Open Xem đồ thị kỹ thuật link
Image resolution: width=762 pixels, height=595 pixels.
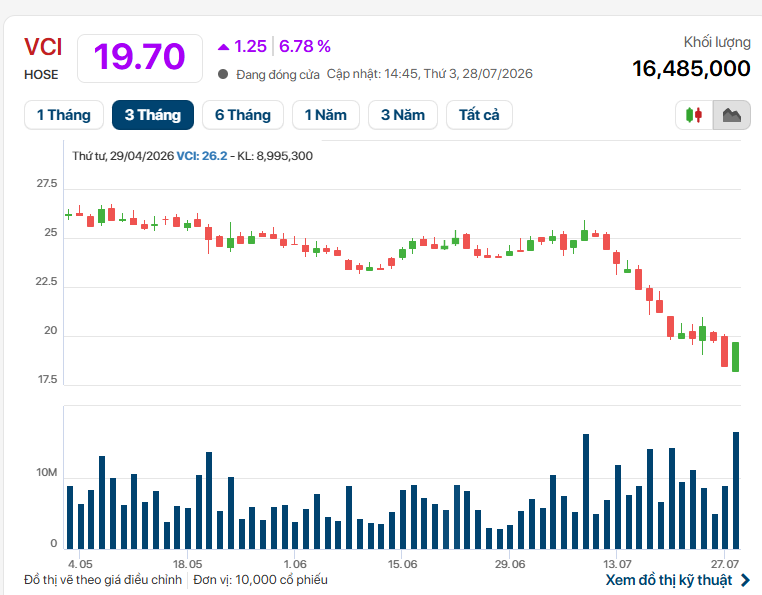pyautogui.click(x=669, y=580)
